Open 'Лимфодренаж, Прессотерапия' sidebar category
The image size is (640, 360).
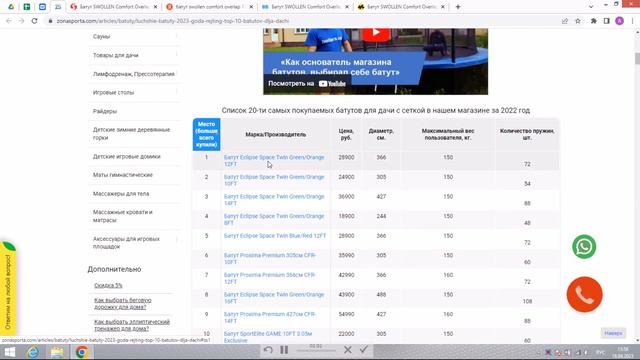[133, 74]
